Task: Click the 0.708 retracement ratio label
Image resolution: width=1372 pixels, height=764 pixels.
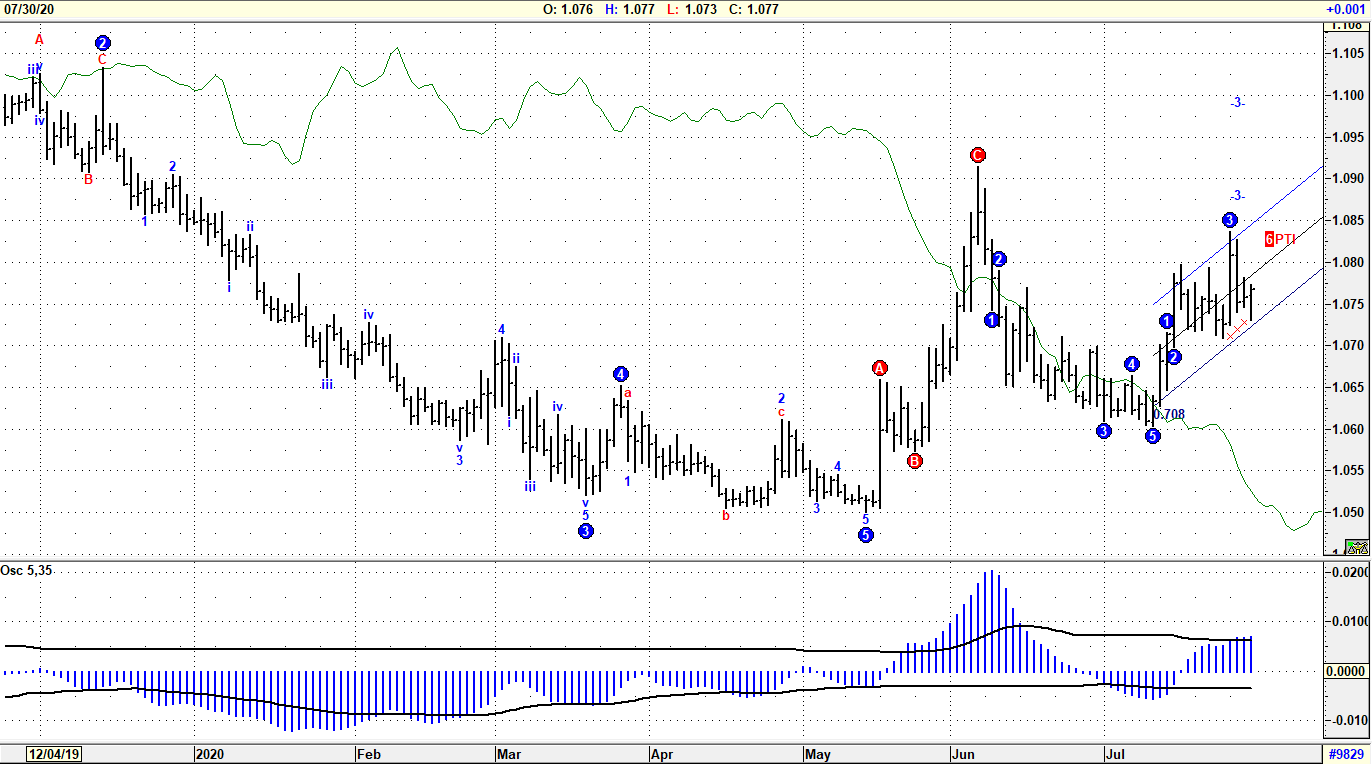Action: [1169, 414]
